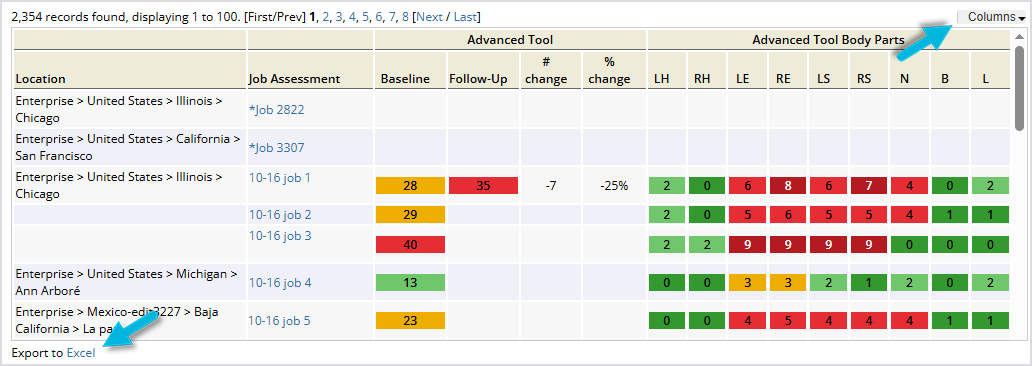Viewport: 1032px width, 366px height.
Task: Go to page 5 of results
Action: pyautogui.click(x=365, y=17)
